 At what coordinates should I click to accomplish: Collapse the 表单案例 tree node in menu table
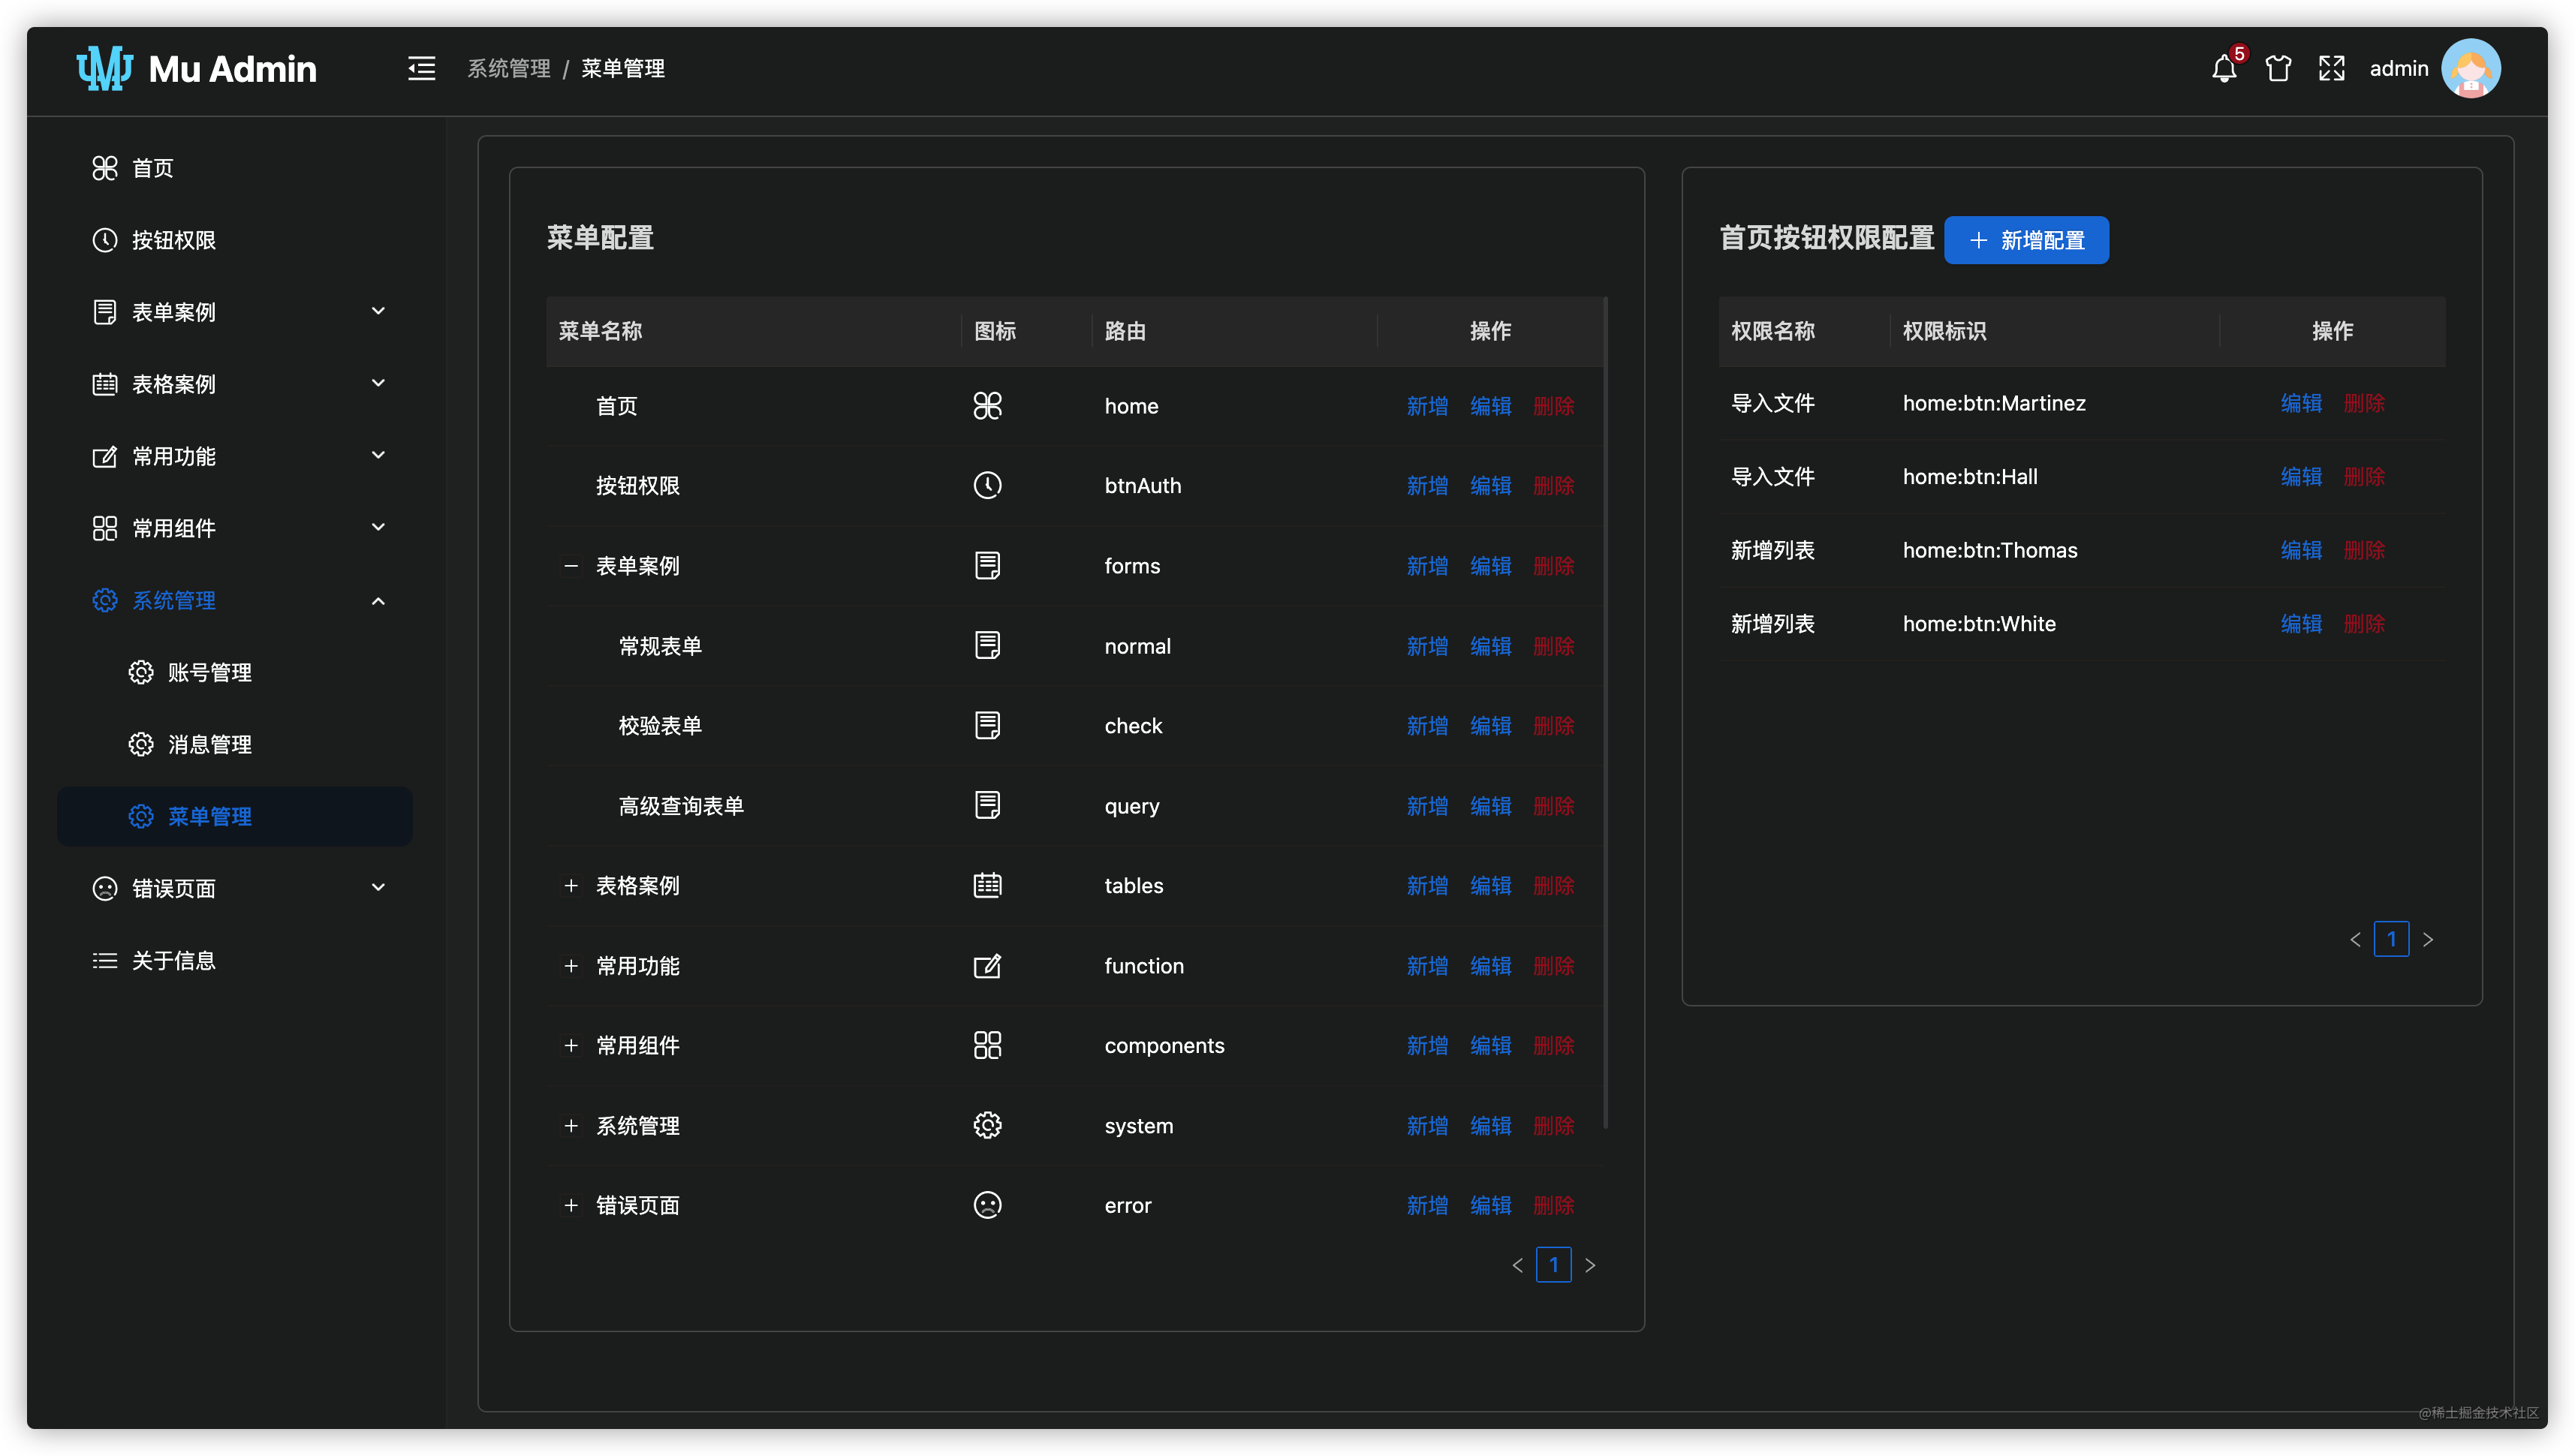point(571,565)
